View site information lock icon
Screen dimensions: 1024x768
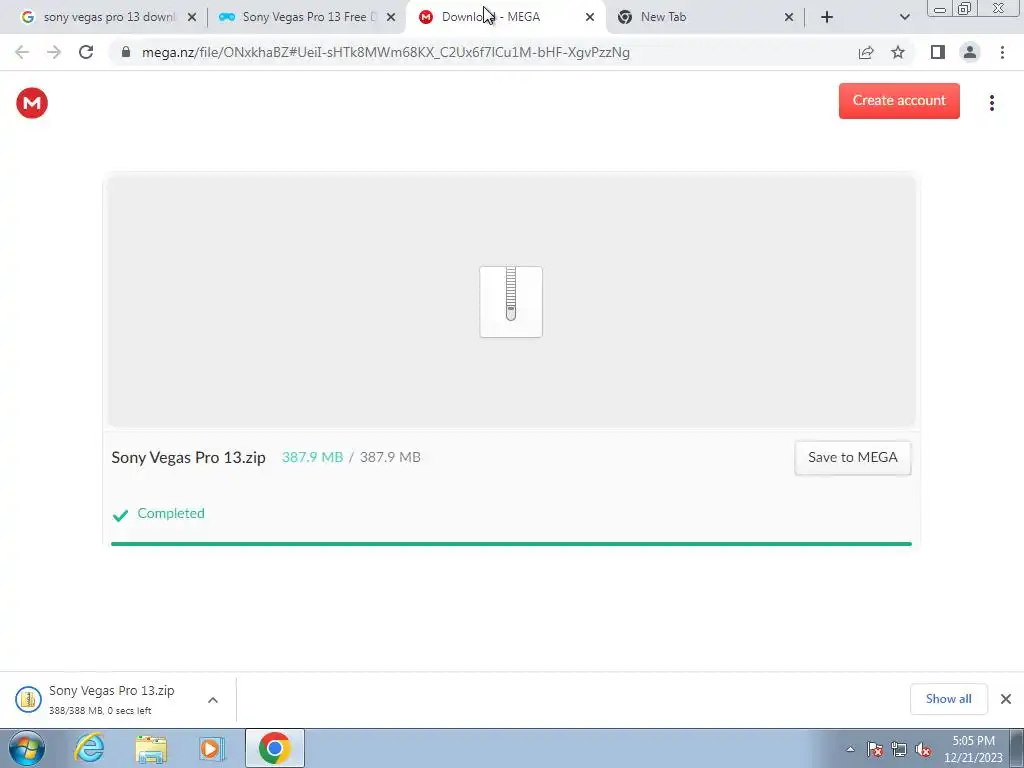point(126,52)
